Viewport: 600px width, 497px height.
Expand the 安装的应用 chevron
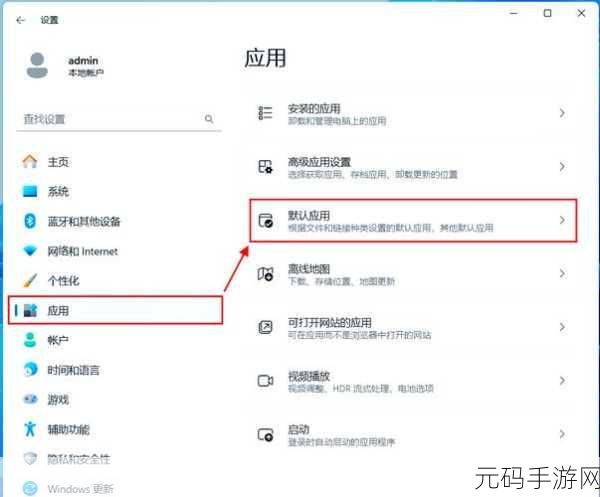[562, 113]
